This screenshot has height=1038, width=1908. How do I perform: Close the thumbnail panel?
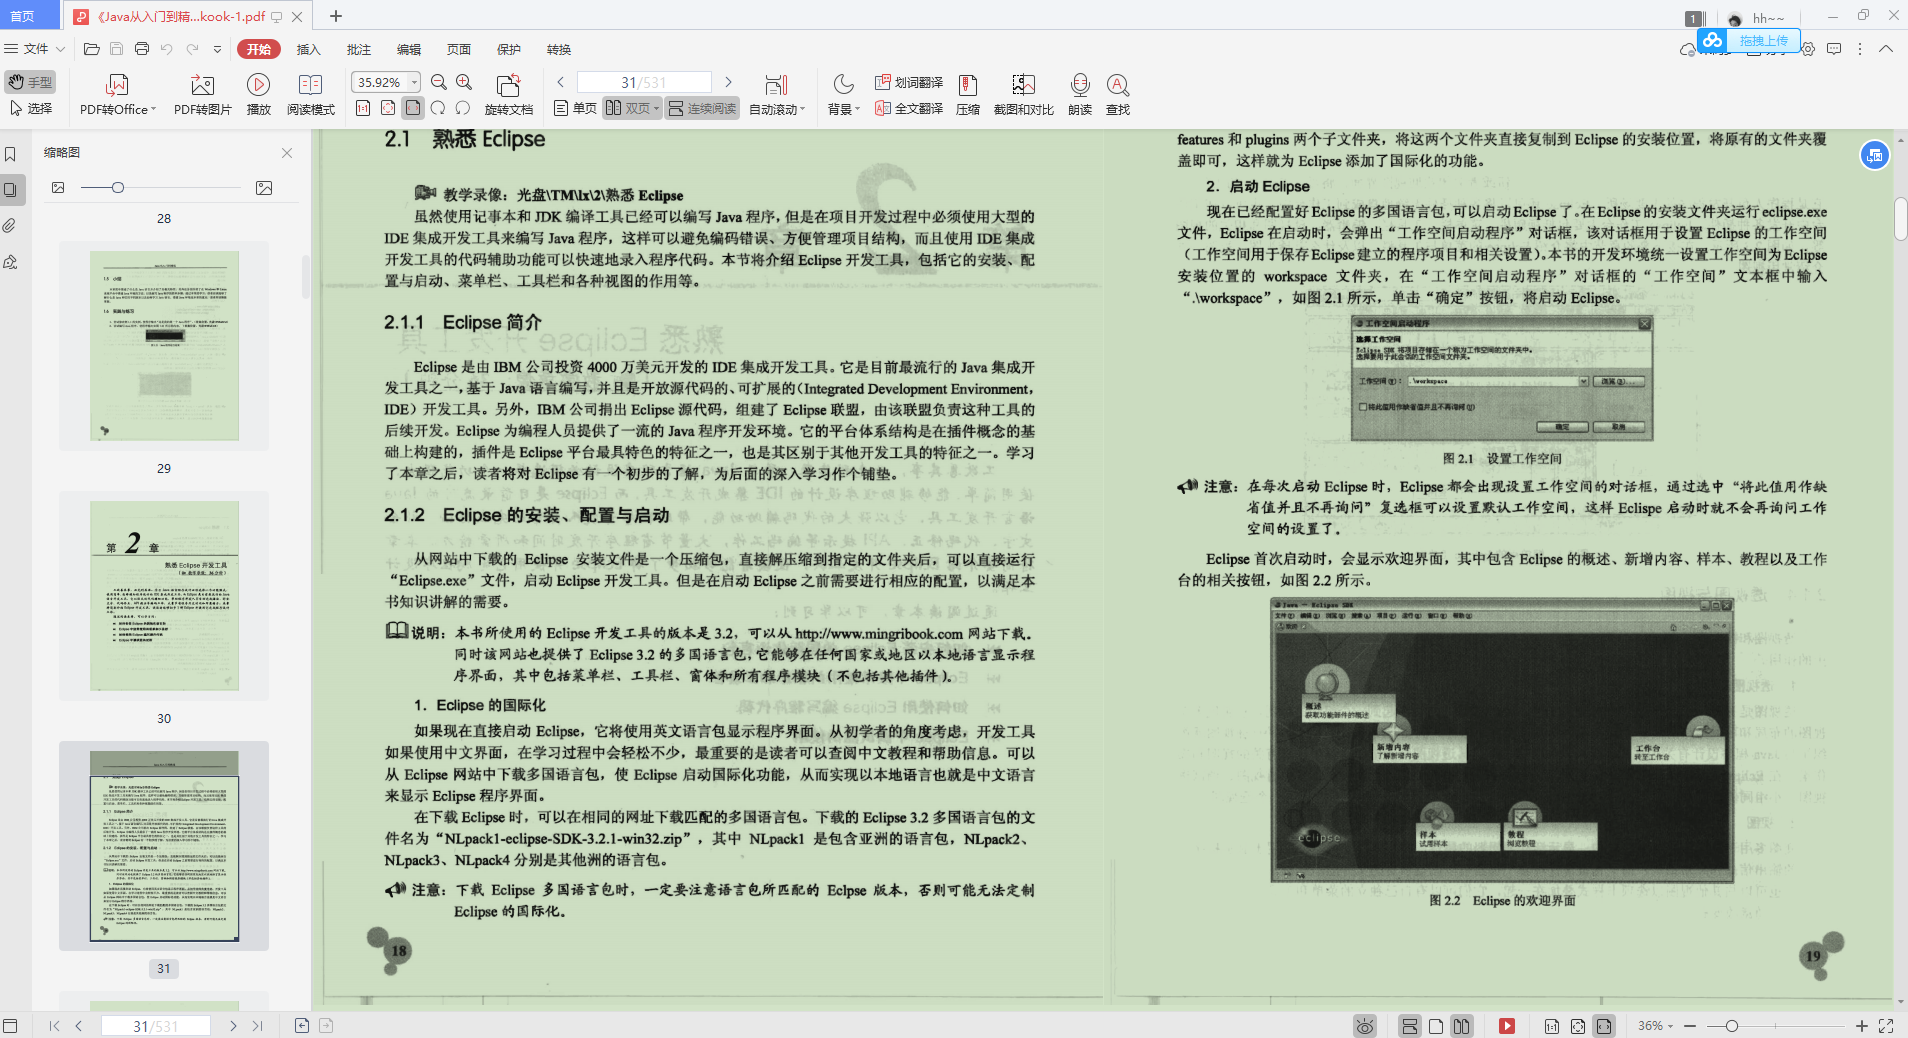[x=287, y=153]
